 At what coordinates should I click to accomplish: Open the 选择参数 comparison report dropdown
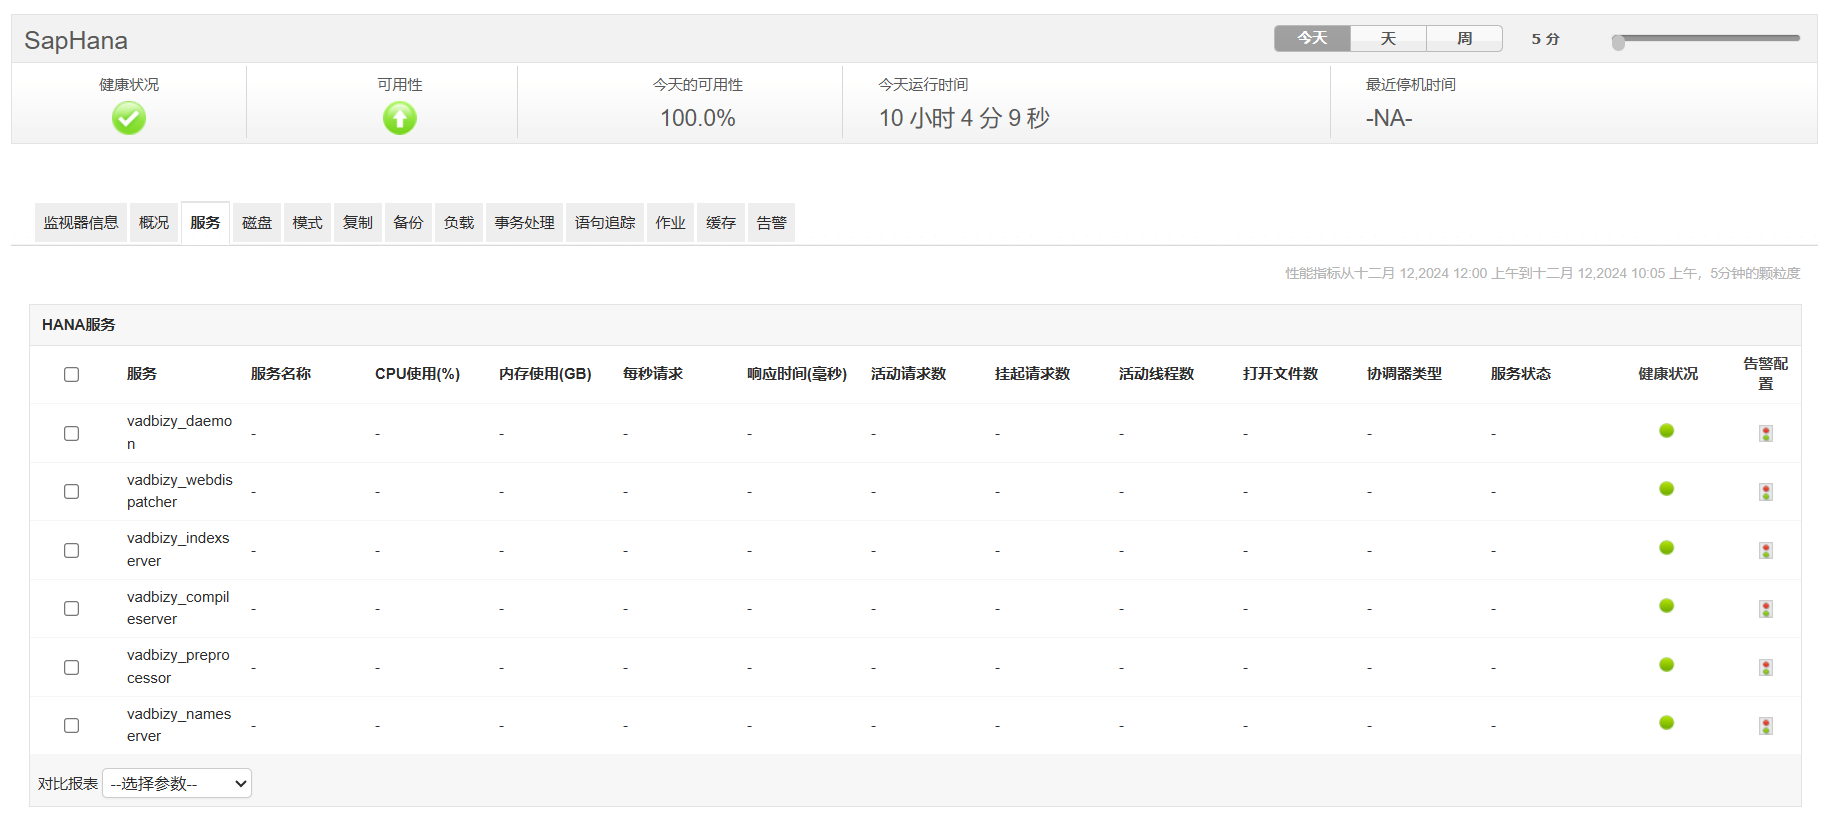click(177, 784)
